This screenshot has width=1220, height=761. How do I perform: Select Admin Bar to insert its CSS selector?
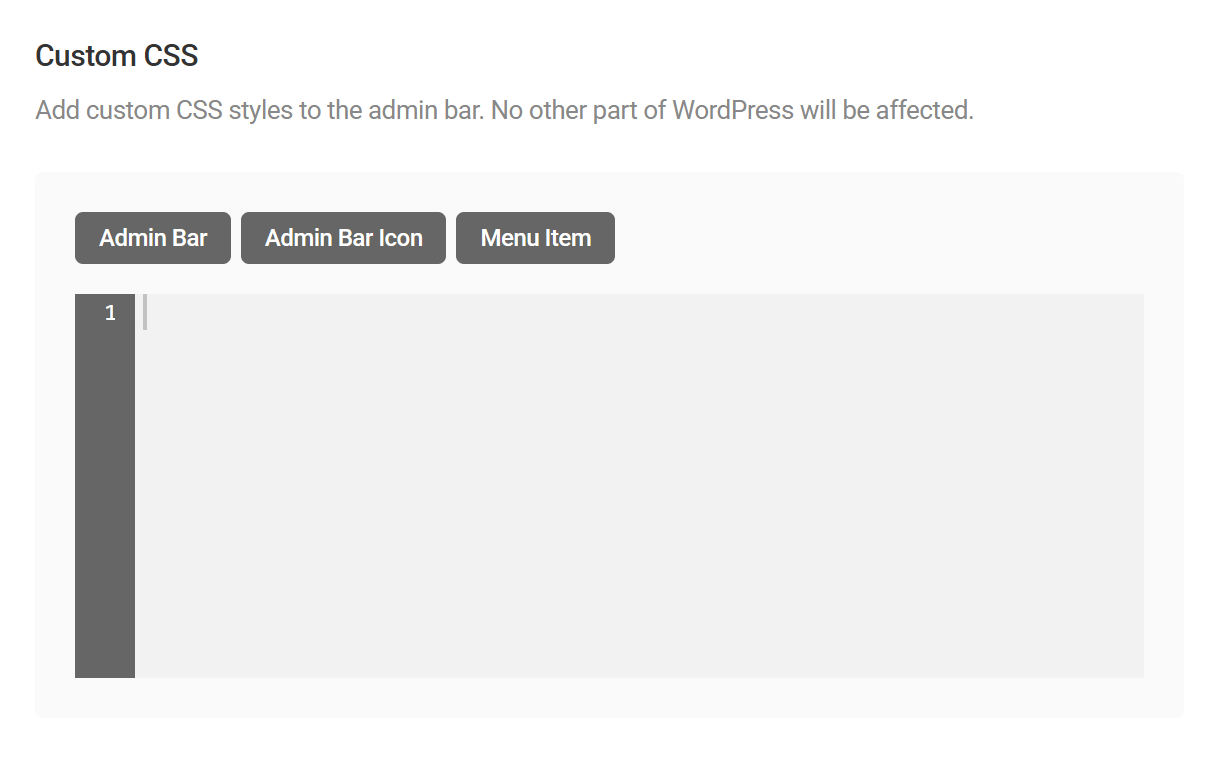pyautogui.click(x=152, y=237)
